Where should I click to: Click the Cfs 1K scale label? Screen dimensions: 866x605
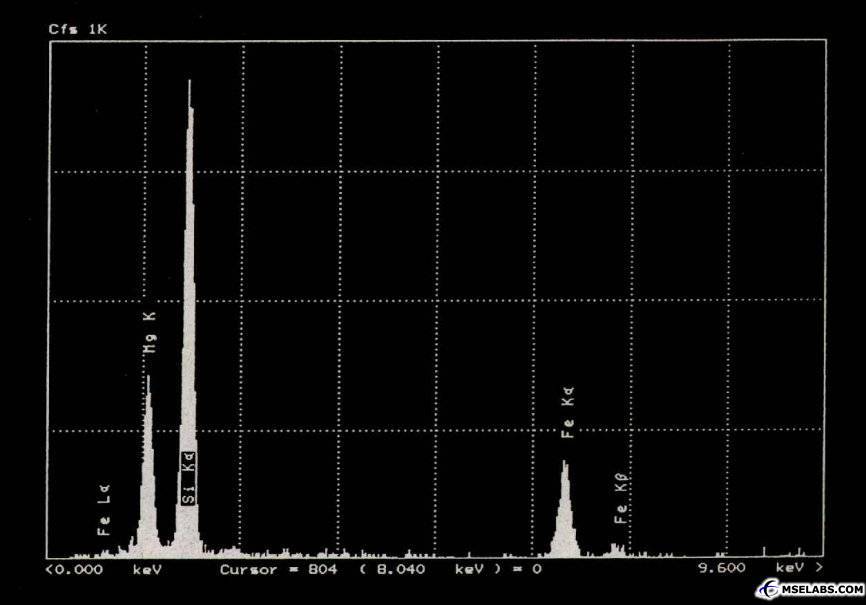[x=77, y=29]
